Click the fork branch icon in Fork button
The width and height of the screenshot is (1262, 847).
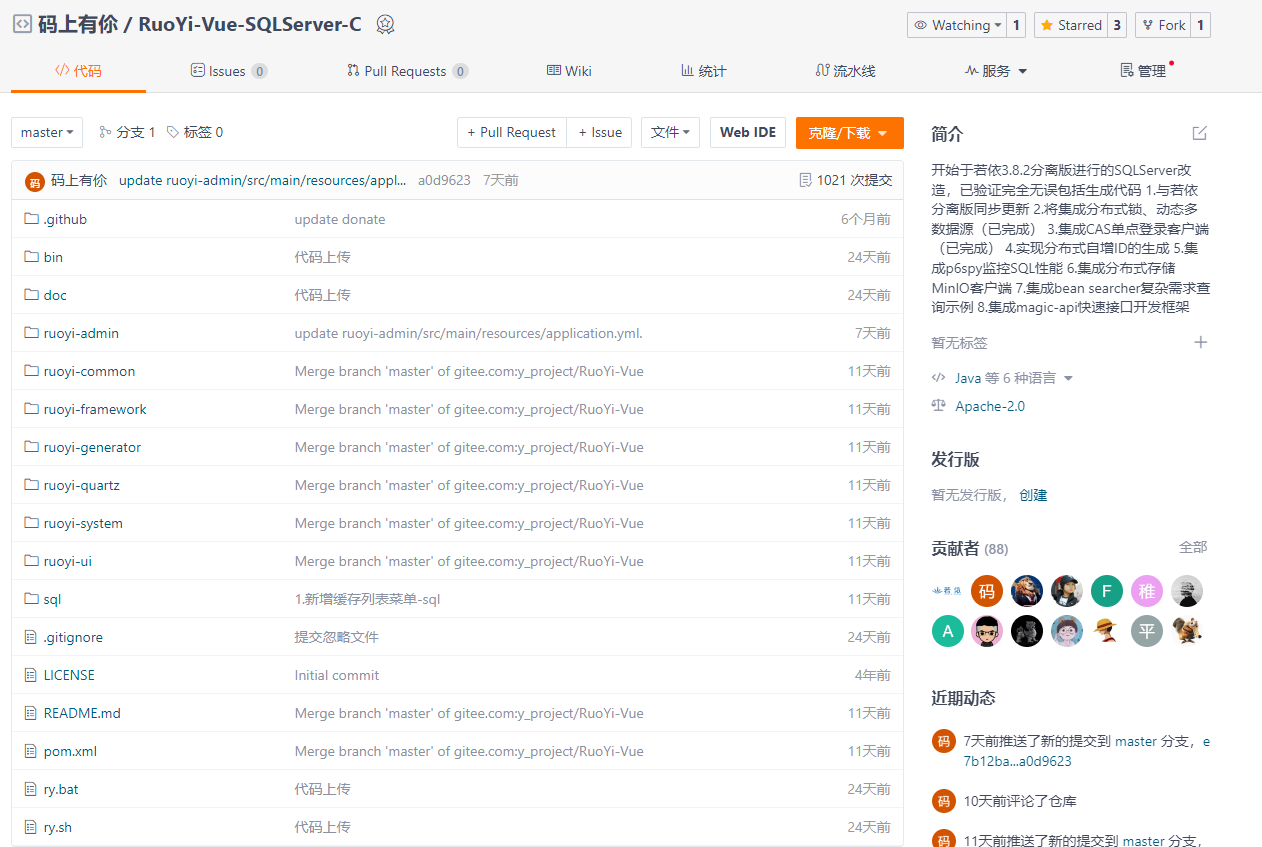pyautogui.click(x=1150, y=24)
